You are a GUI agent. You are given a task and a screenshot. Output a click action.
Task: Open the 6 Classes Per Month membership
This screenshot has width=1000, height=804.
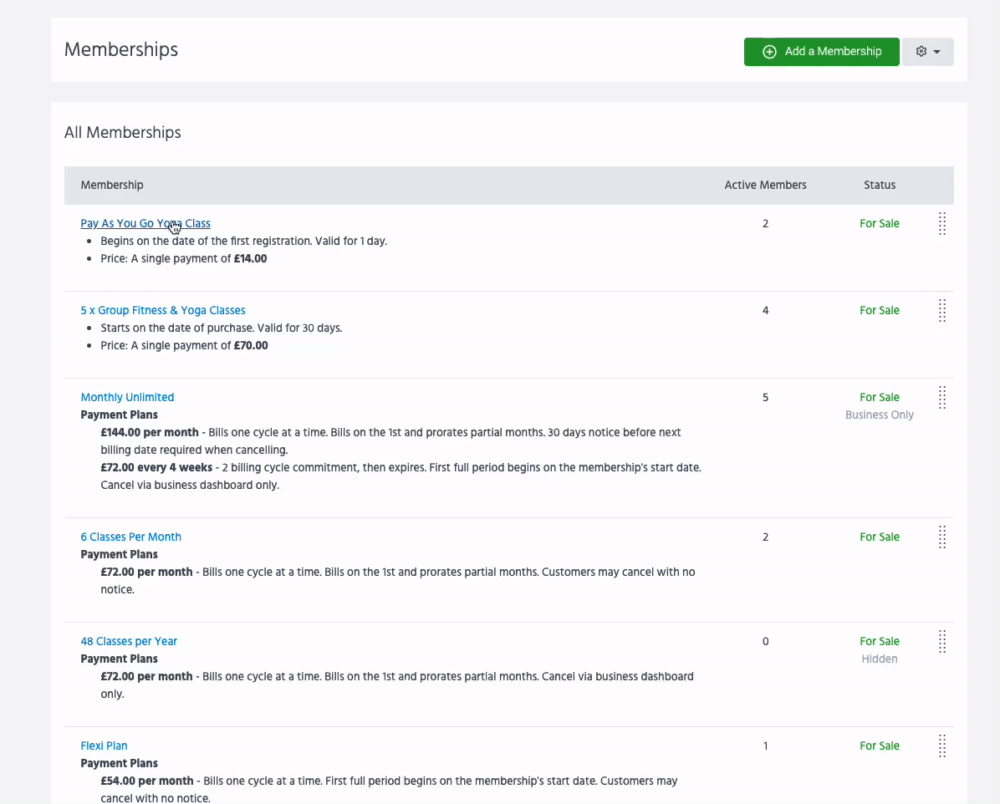tap(131, 537)
